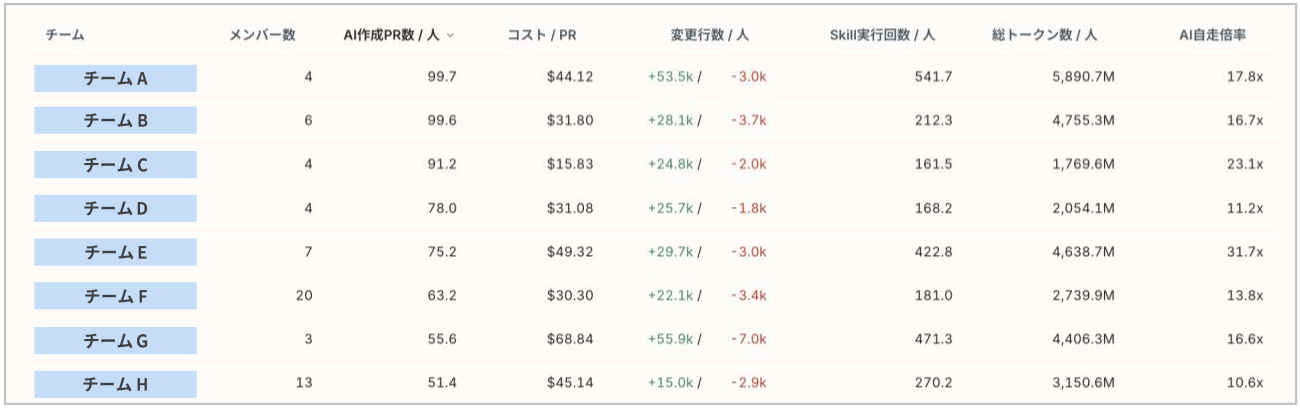Sort by the メンバー数 column header

pyautogui.click(x=263, y=35)
